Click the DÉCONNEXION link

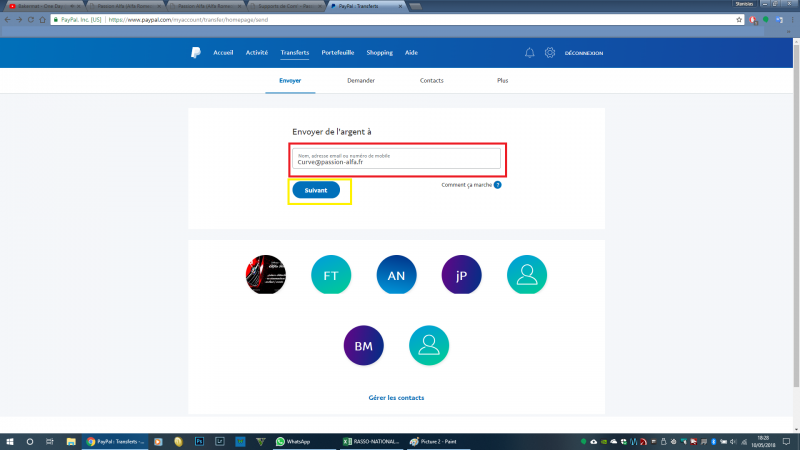tap(584, 53)
